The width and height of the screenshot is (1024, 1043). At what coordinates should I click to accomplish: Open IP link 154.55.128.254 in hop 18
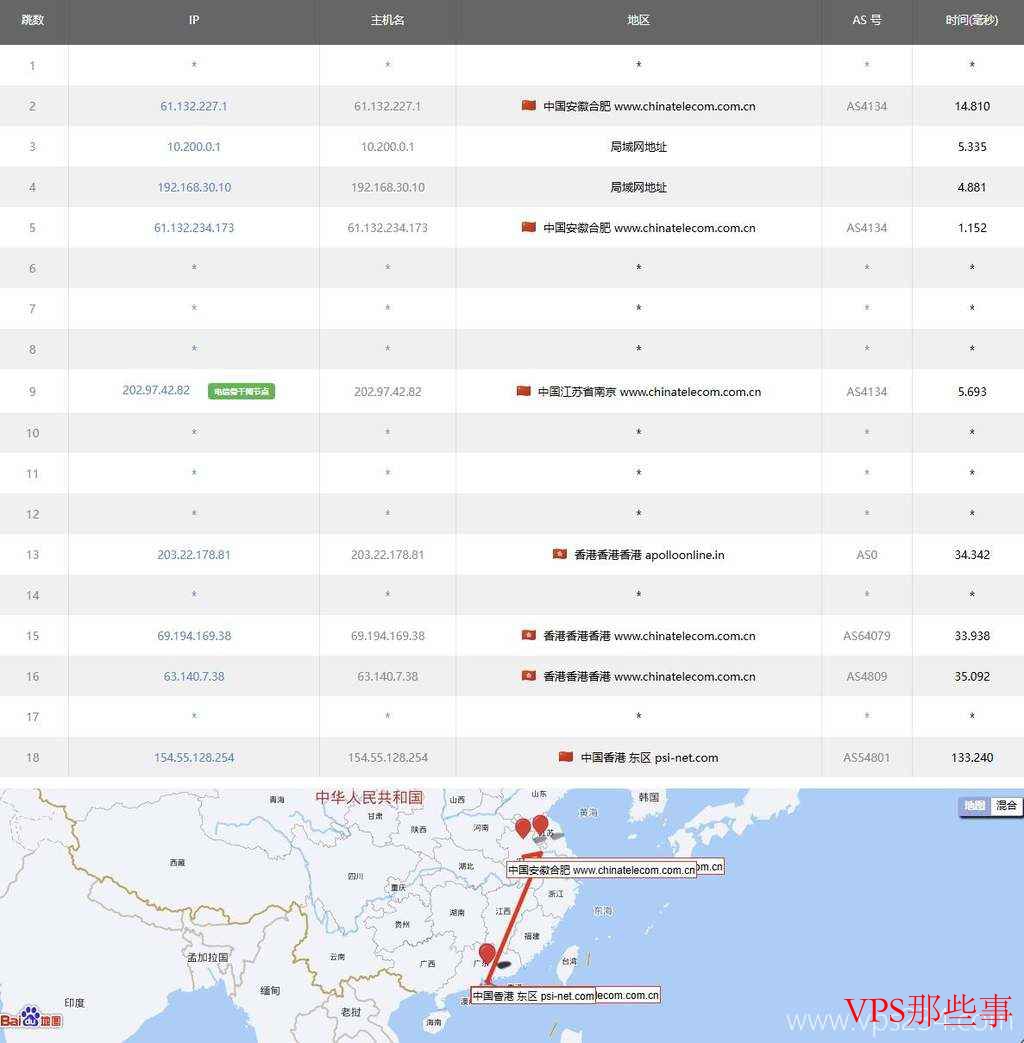(194, 758)
